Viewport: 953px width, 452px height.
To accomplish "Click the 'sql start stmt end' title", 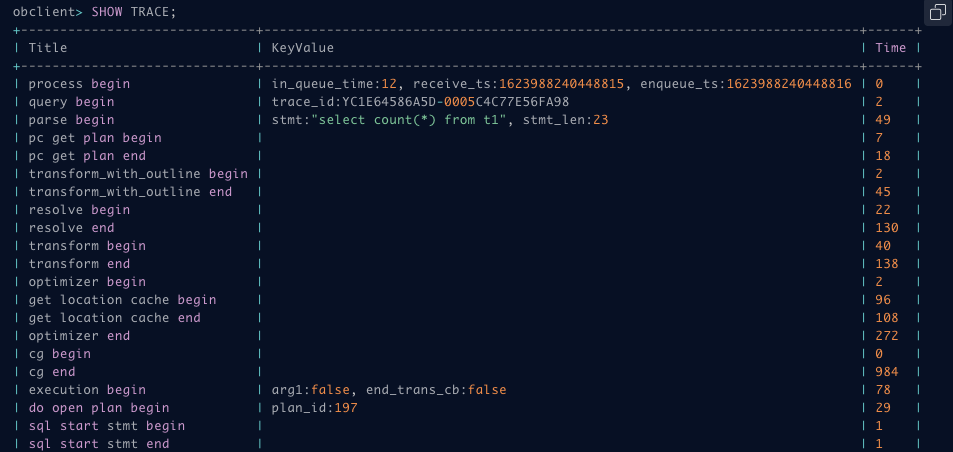I will (x=98, y=443).
